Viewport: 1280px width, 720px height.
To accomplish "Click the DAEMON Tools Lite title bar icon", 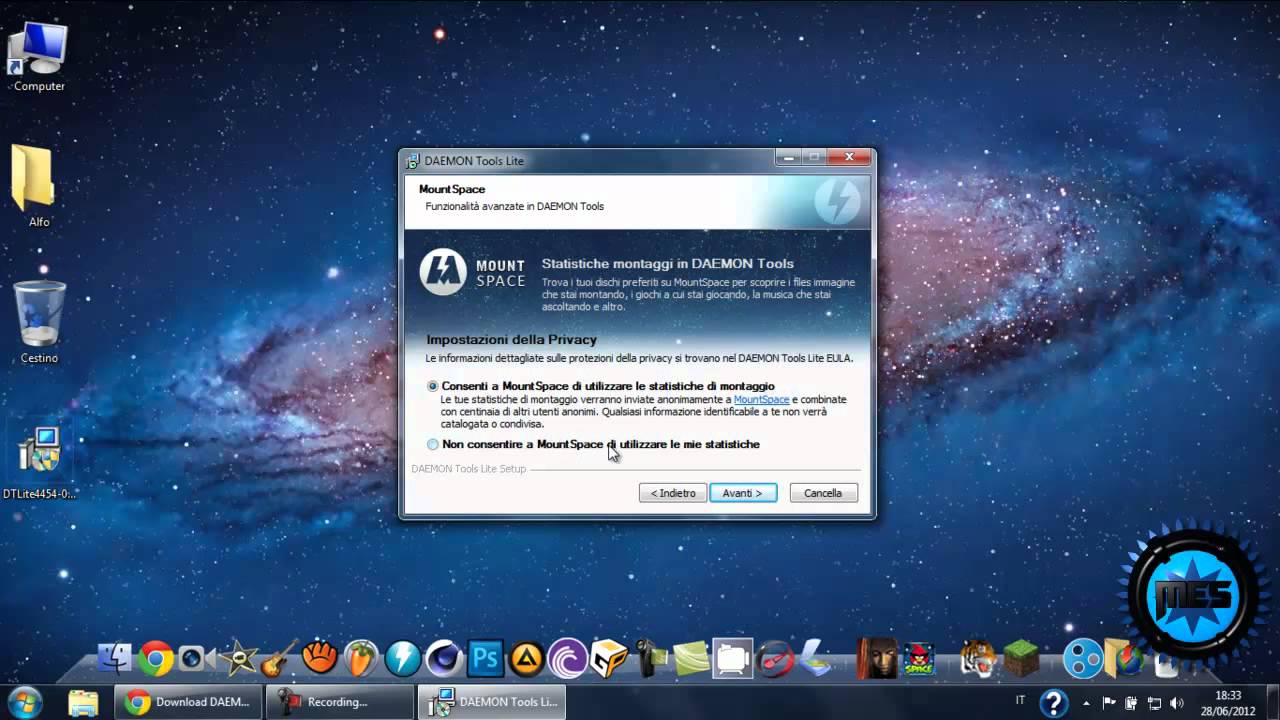I will [x=412, y=160].
